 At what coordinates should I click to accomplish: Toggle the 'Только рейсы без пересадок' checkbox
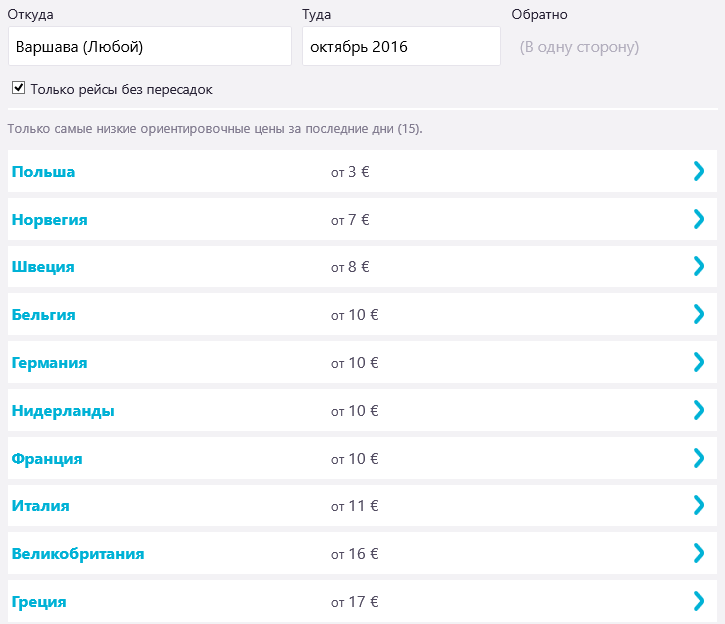click(18, 88)
